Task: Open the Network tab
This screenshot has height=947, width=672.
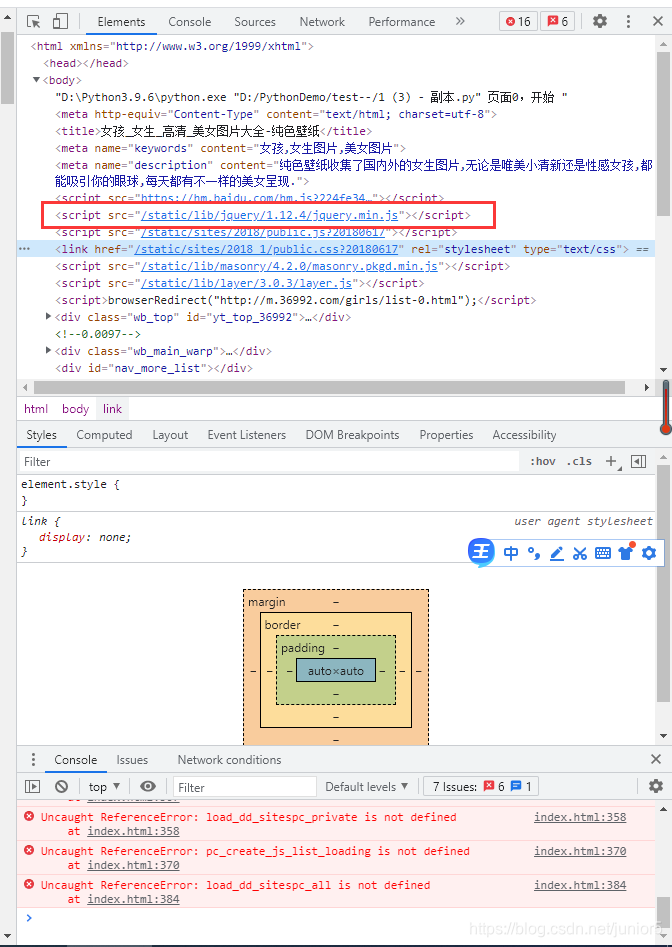Action: (x=322, y=22)
